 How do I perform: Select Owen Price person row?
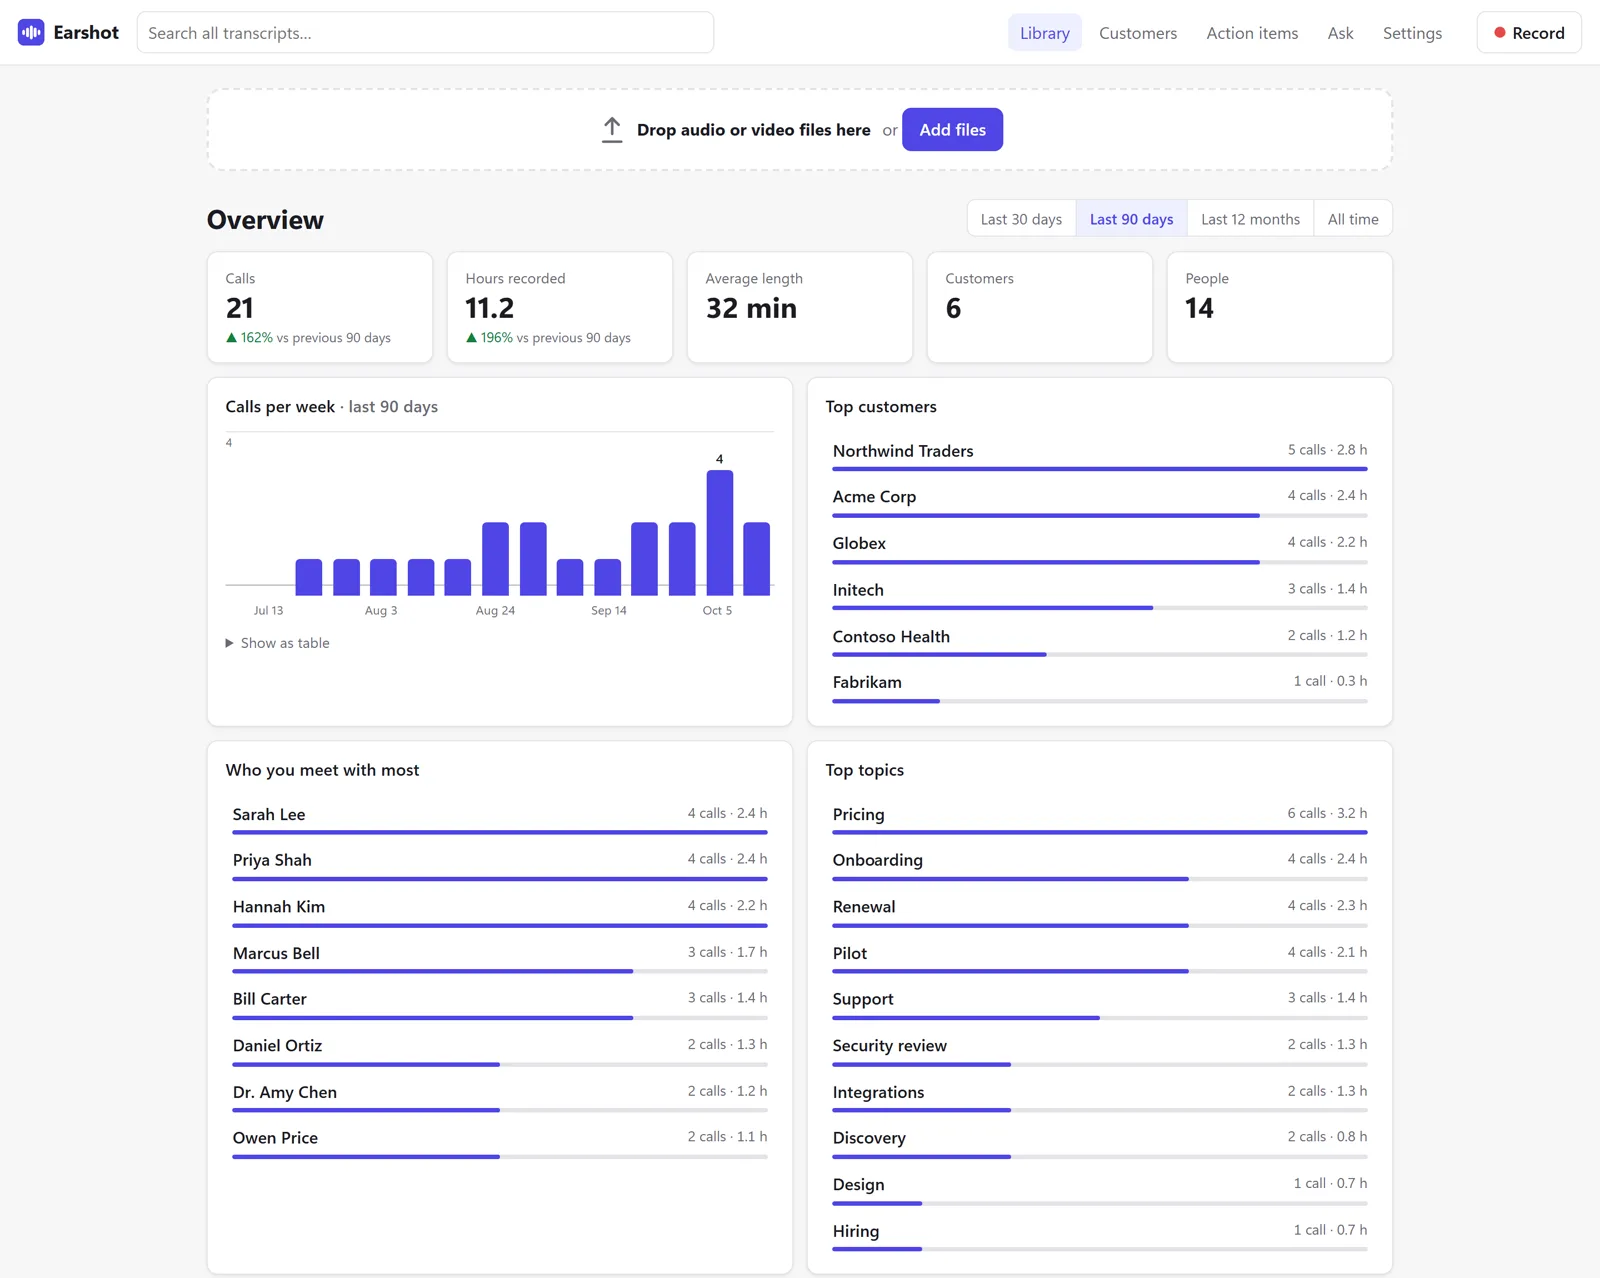pyautogui.click(x=499, y=1143)
